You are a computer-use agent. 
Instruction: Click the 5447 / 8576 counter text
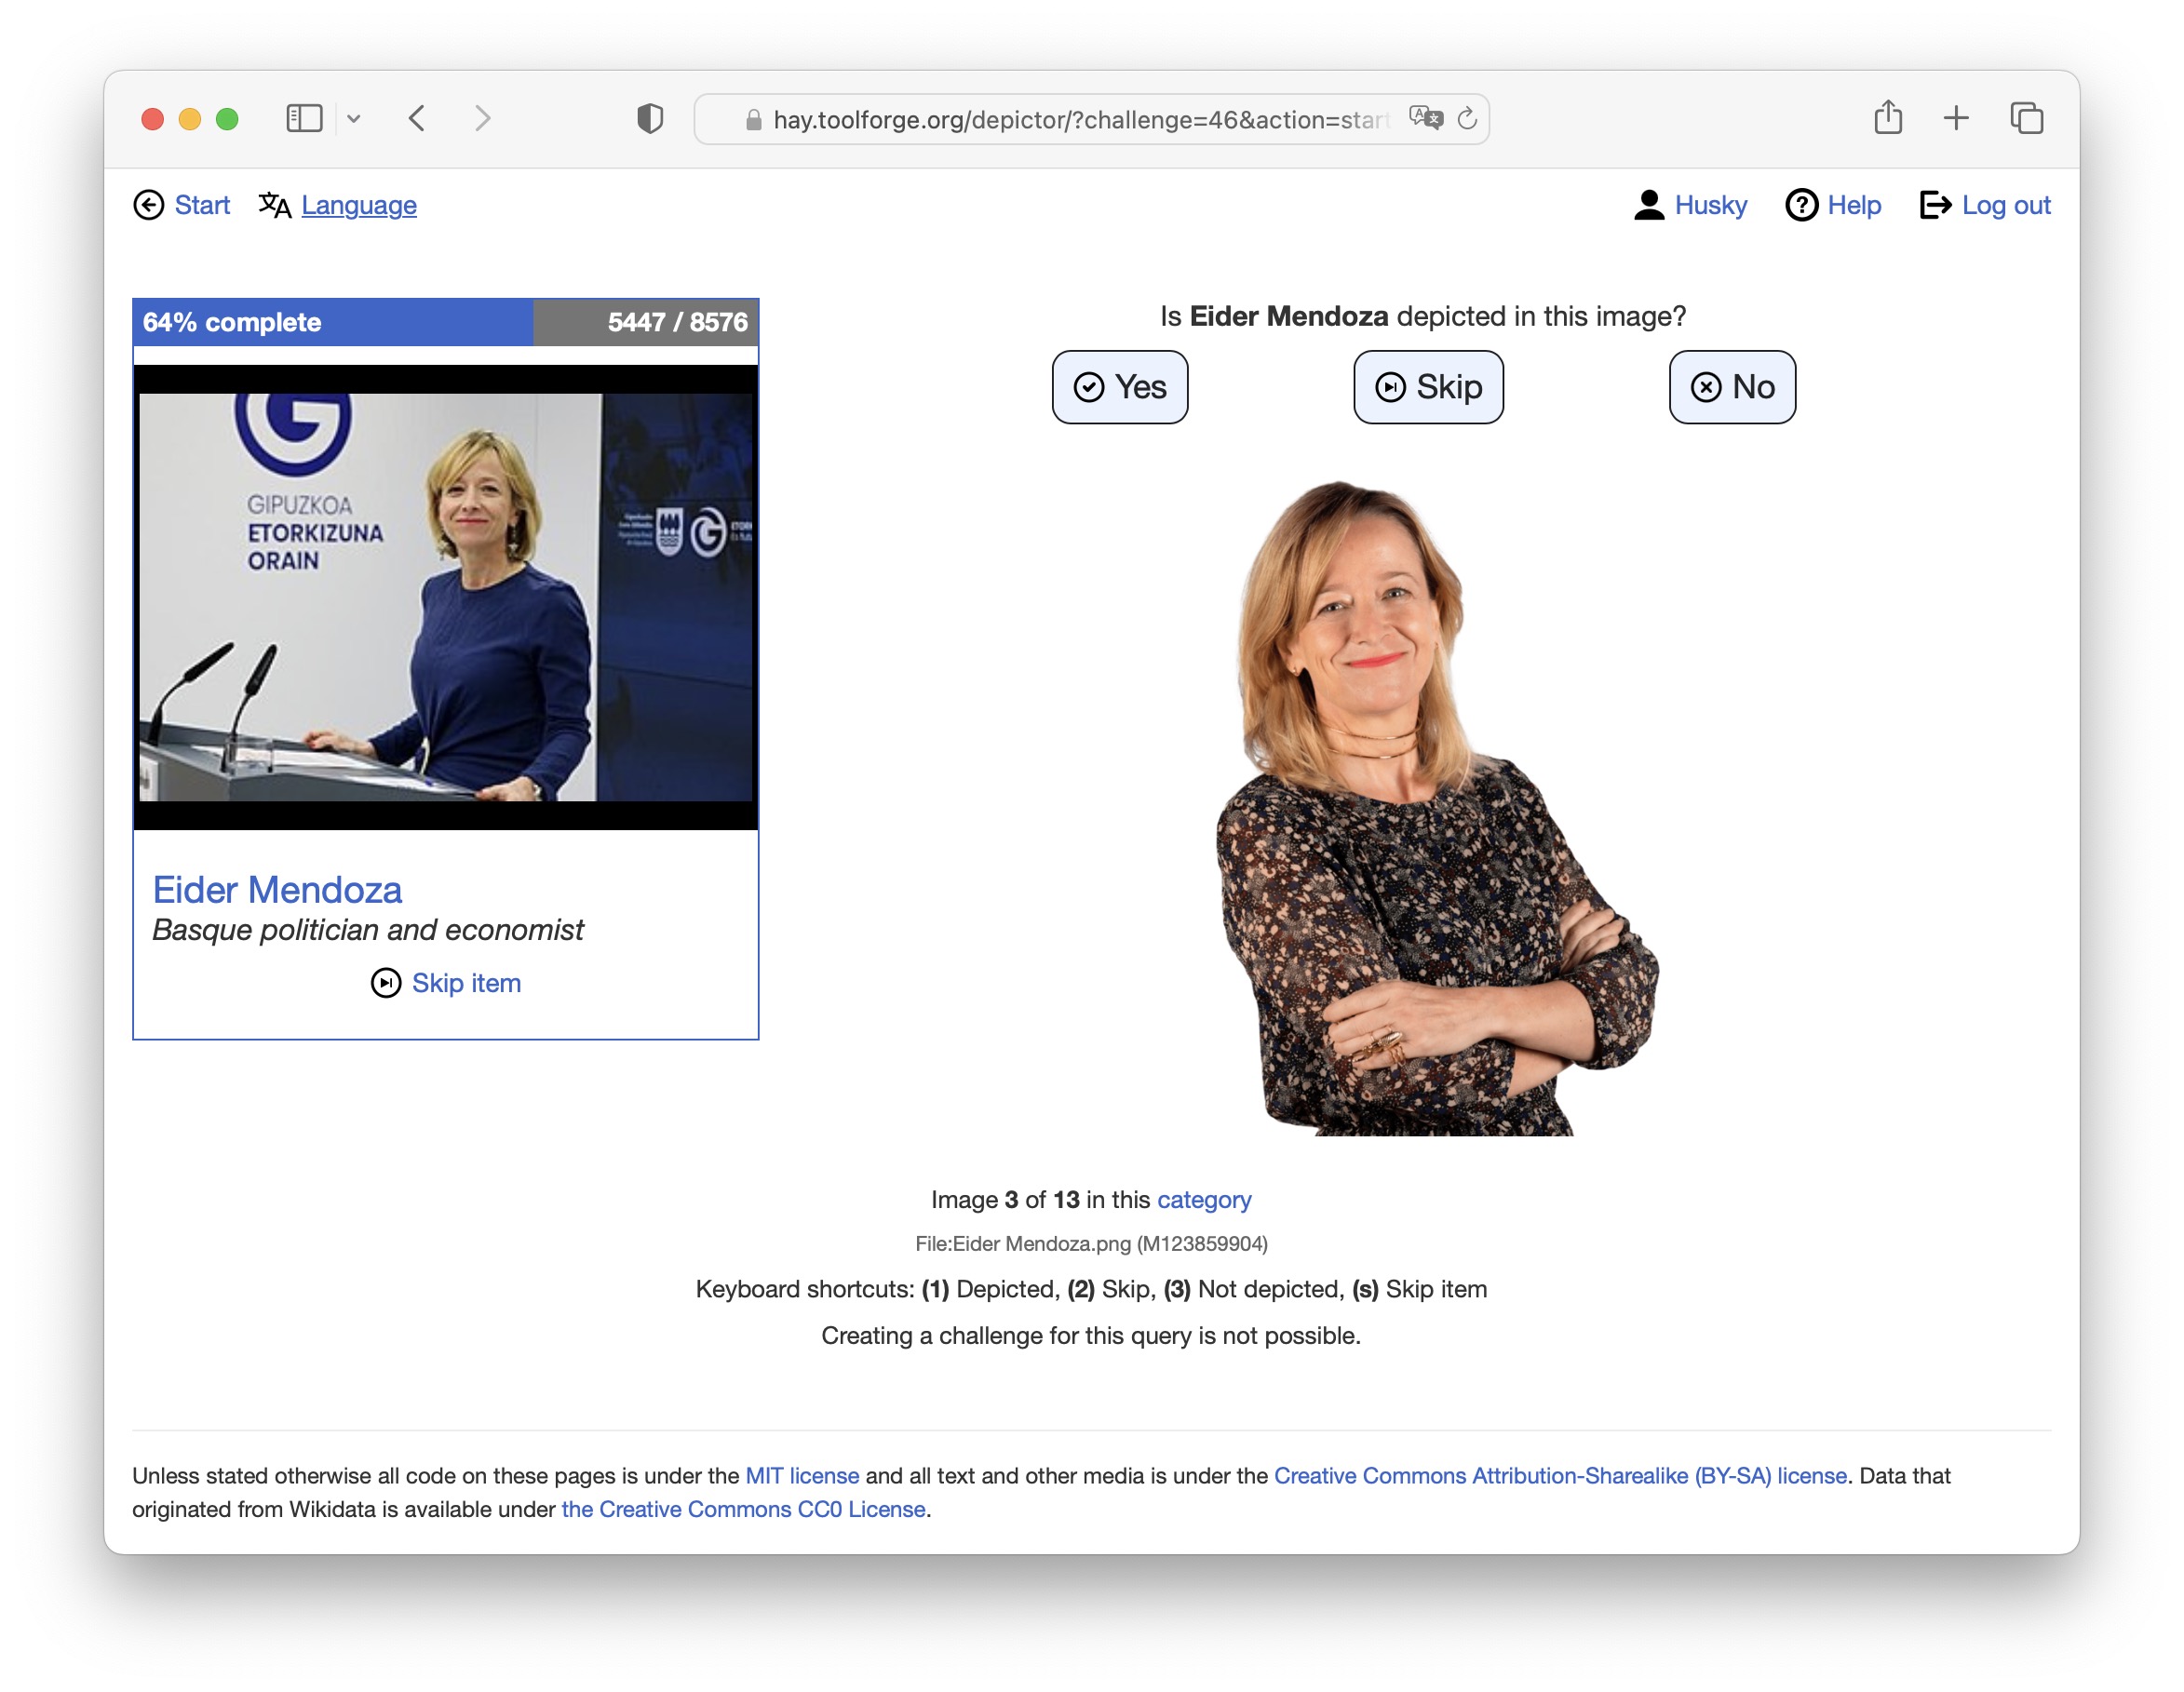tap(677, 322)
